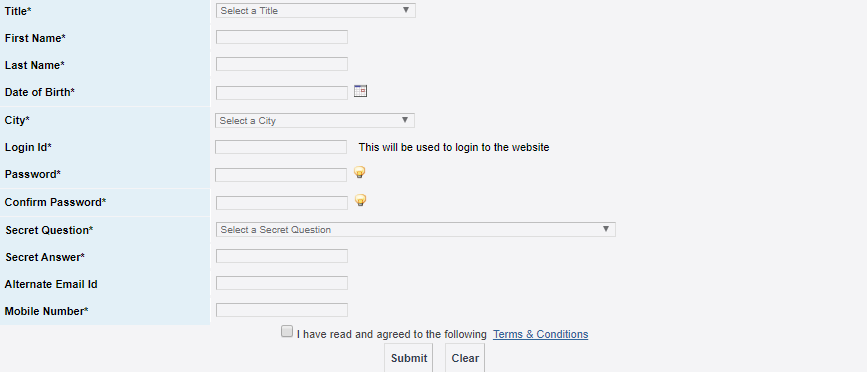Click the Mobile Number input
Image resolution: width=867 pixels, height=372 pixels.
point(282,310)
